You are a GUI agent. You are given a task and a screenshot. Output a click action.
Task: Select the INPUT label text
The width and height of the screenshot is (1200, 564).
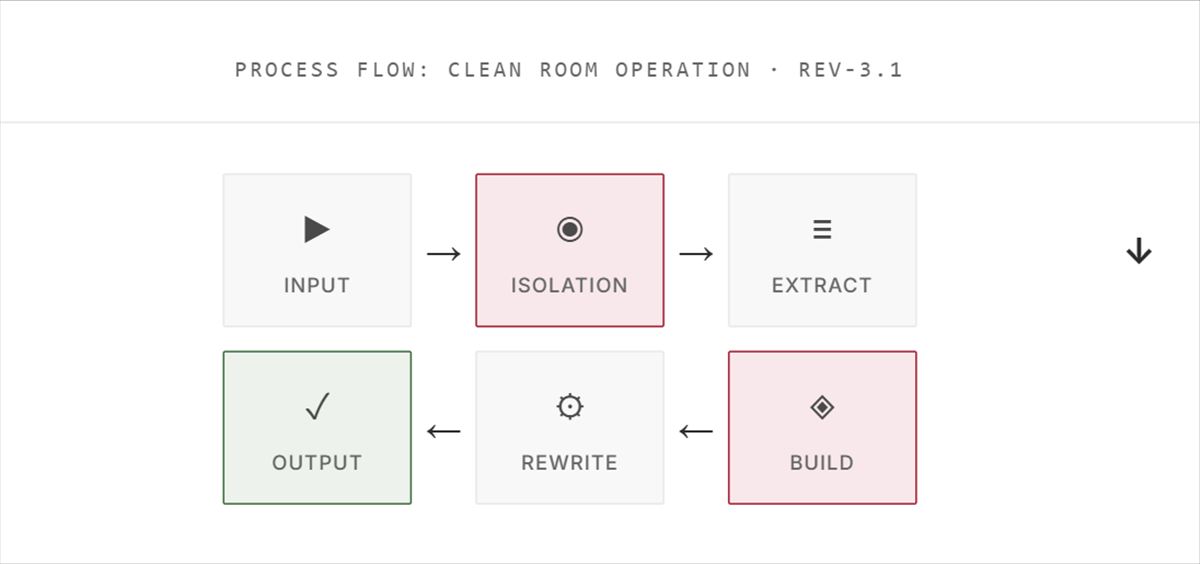[317, 285]
